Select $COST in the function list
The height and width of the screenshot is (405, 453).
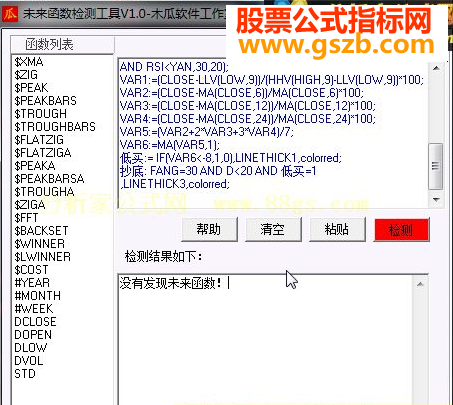31,270
